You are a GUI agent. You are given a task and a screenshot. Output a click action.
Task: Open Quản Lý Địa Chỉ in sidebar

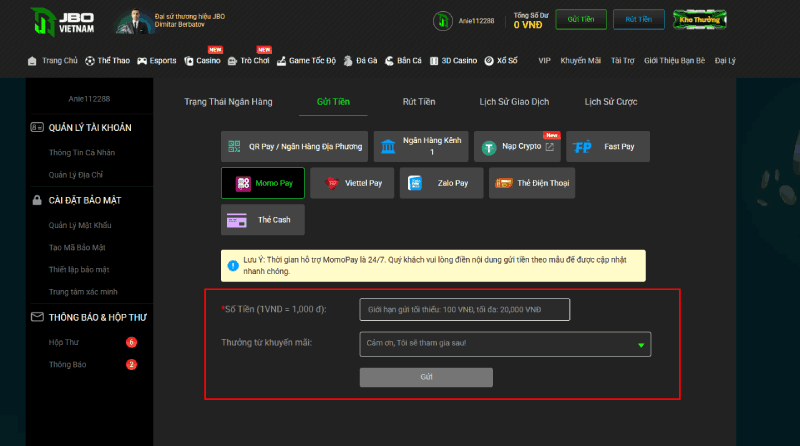(x=76, y=175)
